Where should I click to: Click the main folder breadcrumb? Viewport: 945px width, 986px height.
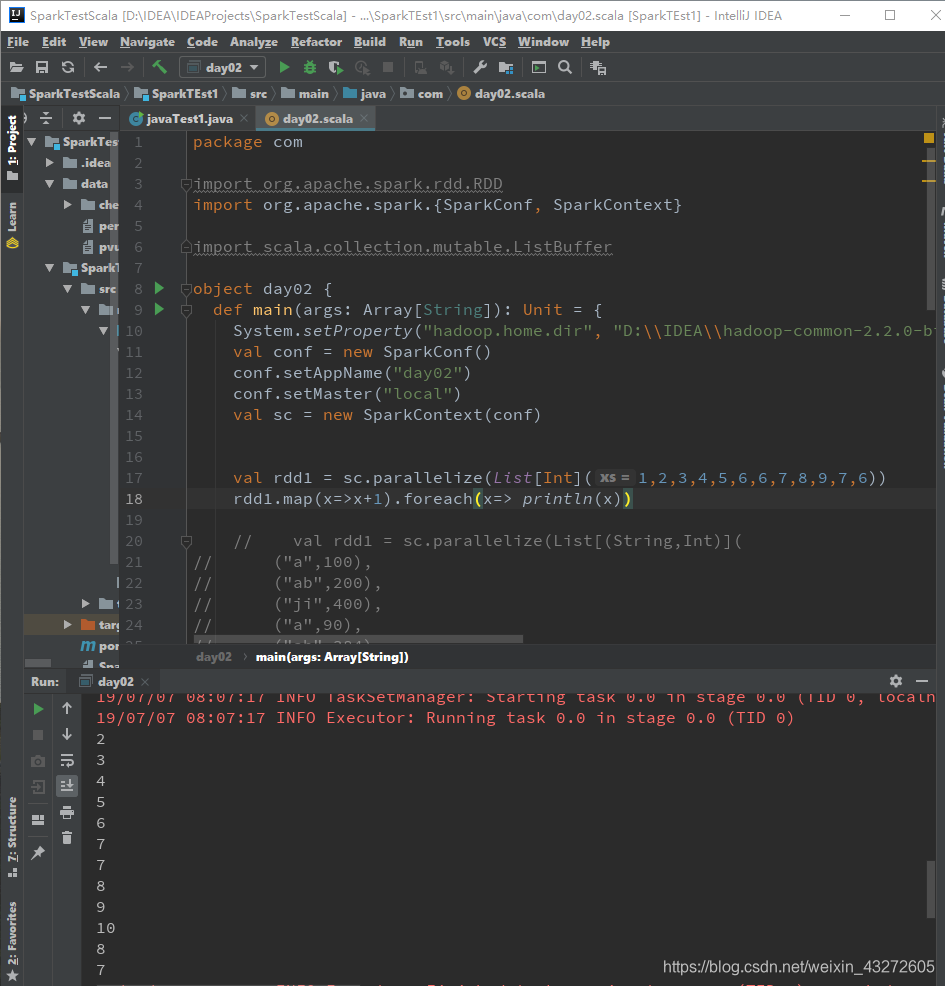point(306,94)
